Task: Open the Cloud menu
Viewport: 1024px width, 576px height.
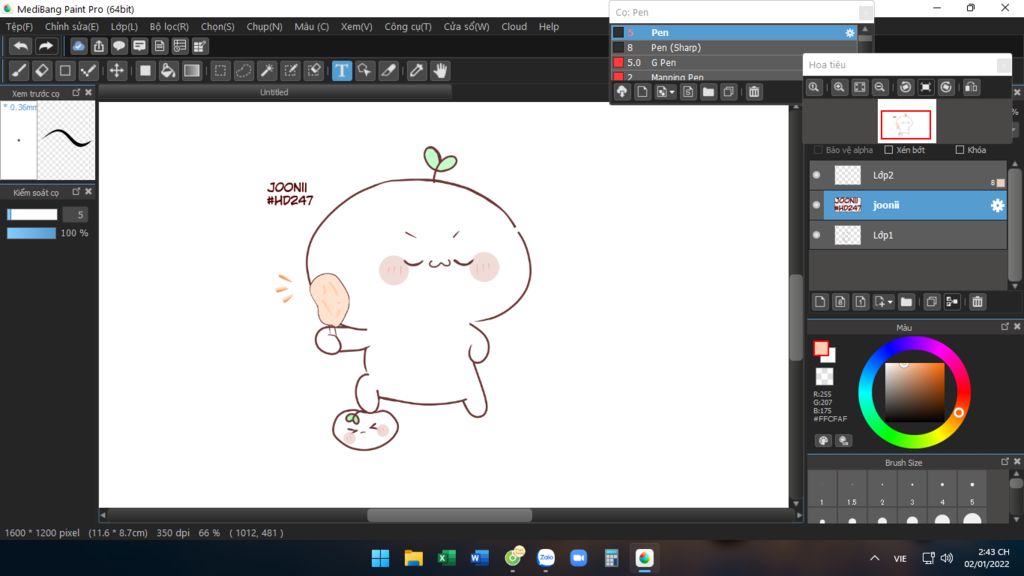Action: tap(514, 27)
